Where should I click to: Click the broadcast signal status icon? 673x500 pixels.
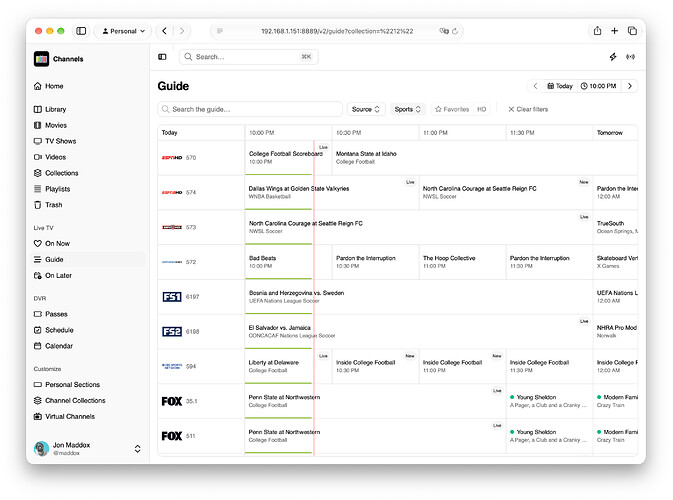(x=630, y=57)
